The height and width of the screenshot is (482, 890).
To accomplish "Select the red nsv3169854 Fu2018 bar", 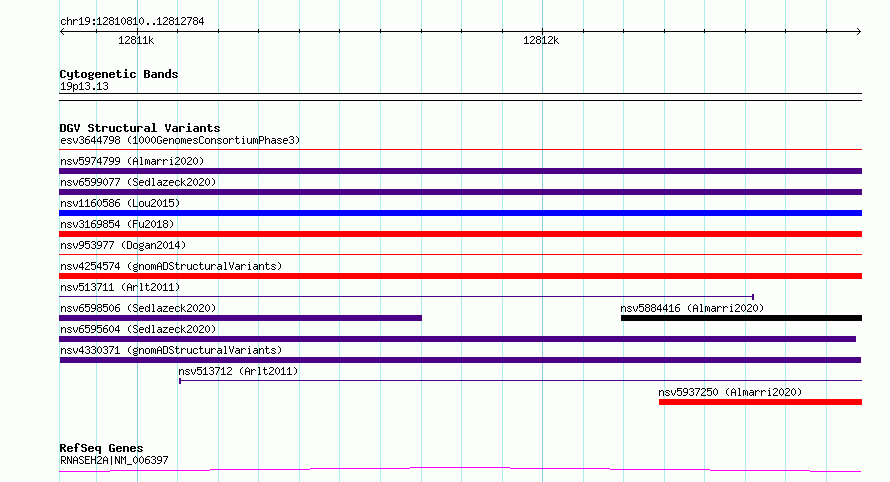I will point(460,234).
